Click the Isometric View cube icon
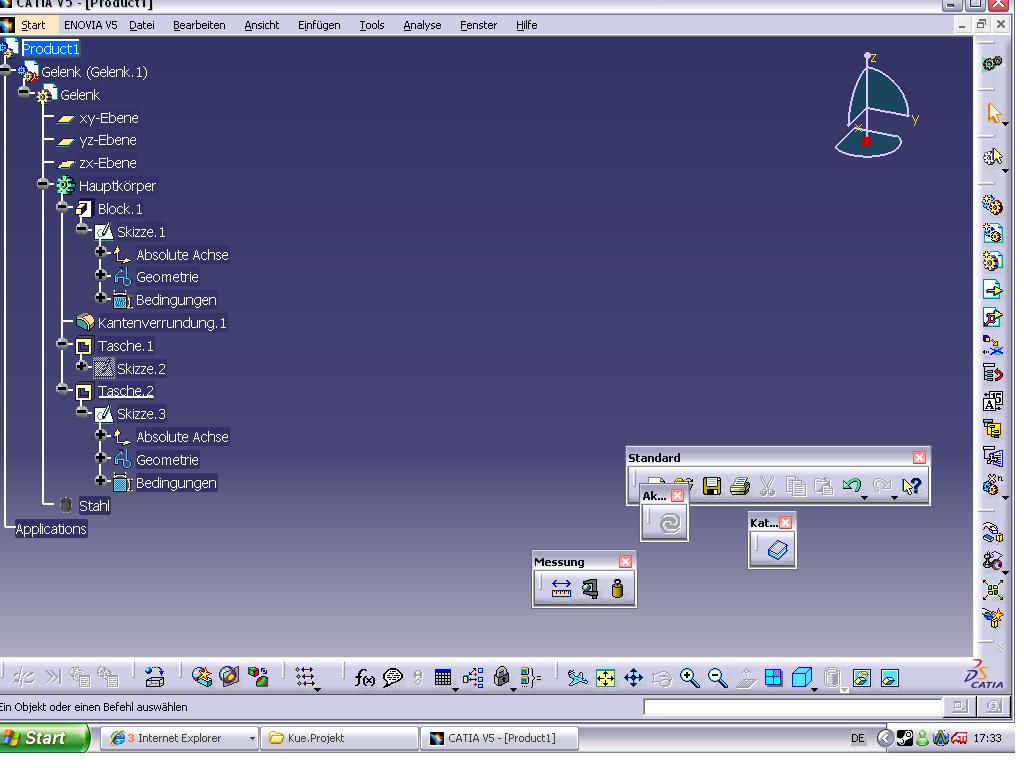 tap(801, 678)
